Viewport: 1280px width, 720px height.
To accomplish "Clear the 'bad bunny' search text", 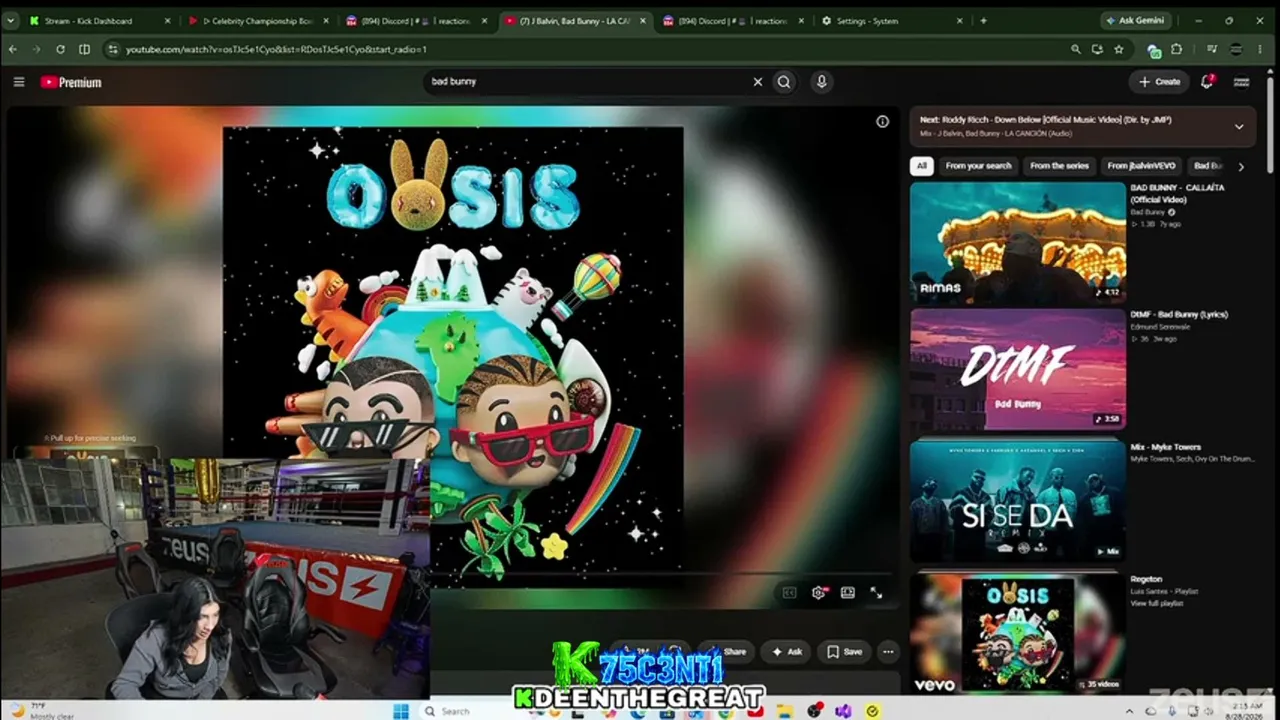I will pos(757,82).
